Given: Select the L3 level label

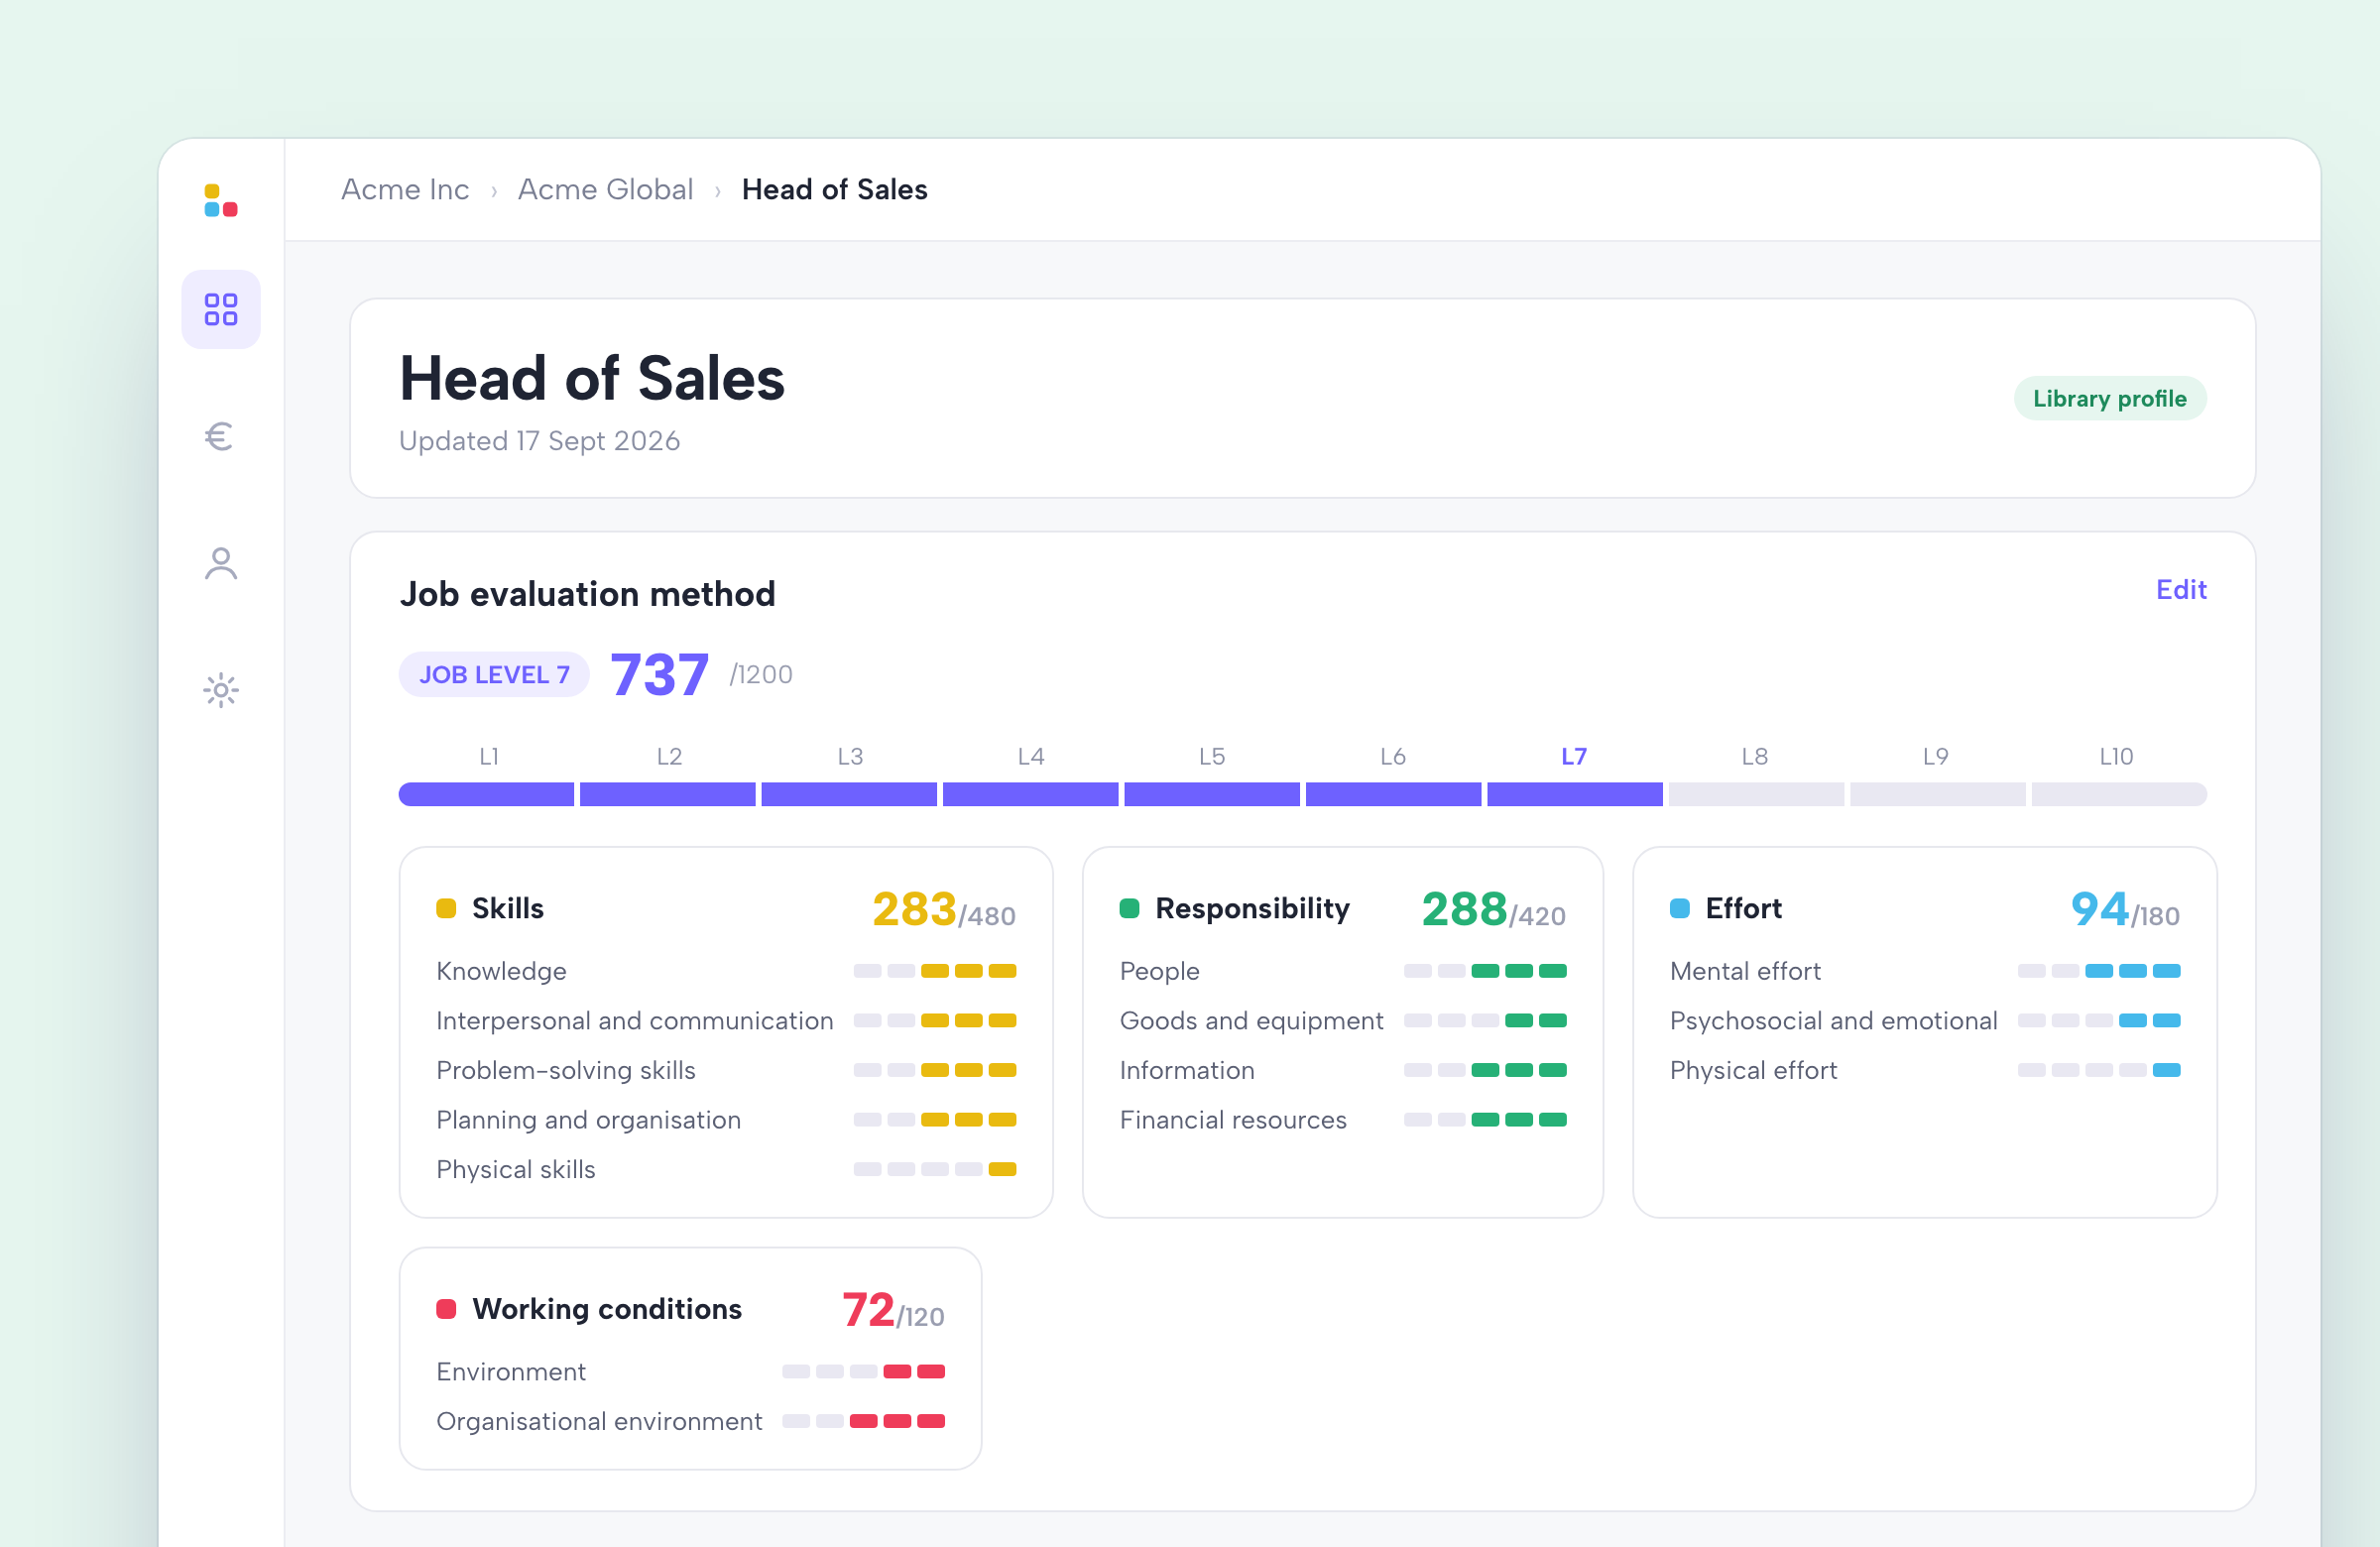Looking at the screenshot, I should tap(850, 756).
